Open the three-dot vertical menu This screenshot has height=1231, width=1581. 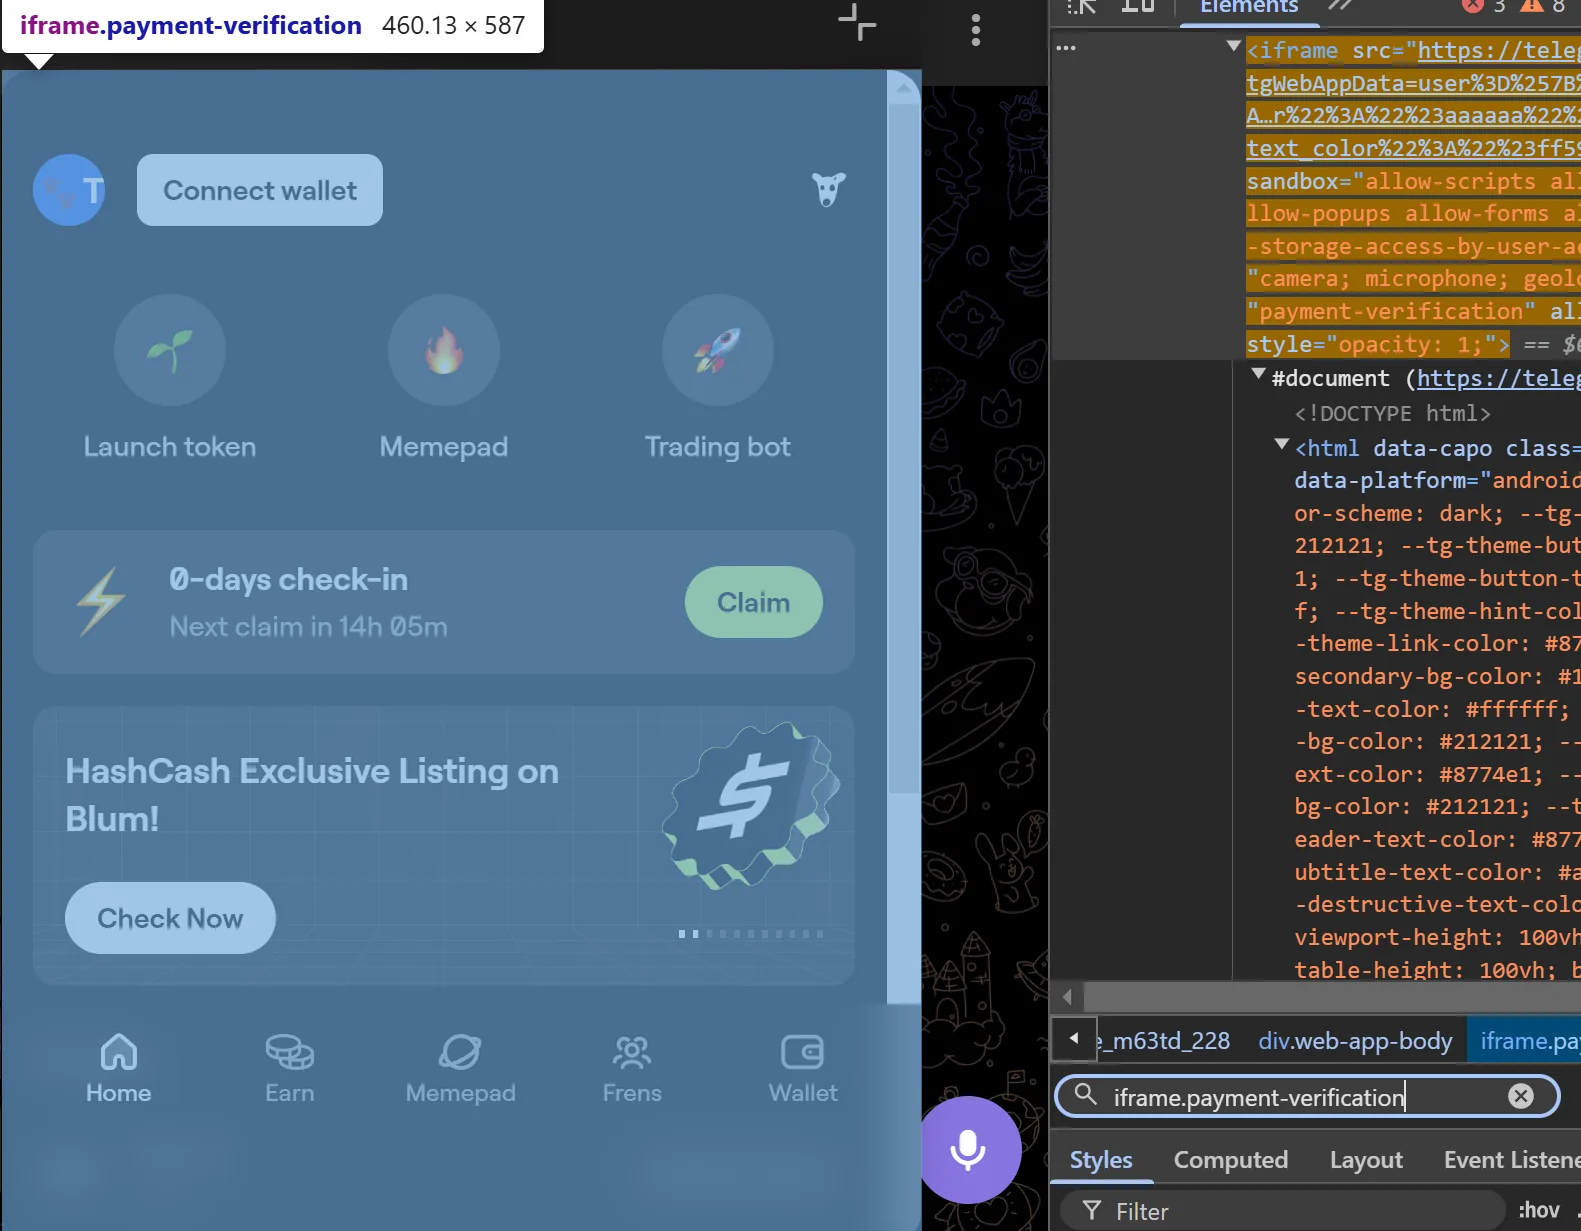pos(975,30)
